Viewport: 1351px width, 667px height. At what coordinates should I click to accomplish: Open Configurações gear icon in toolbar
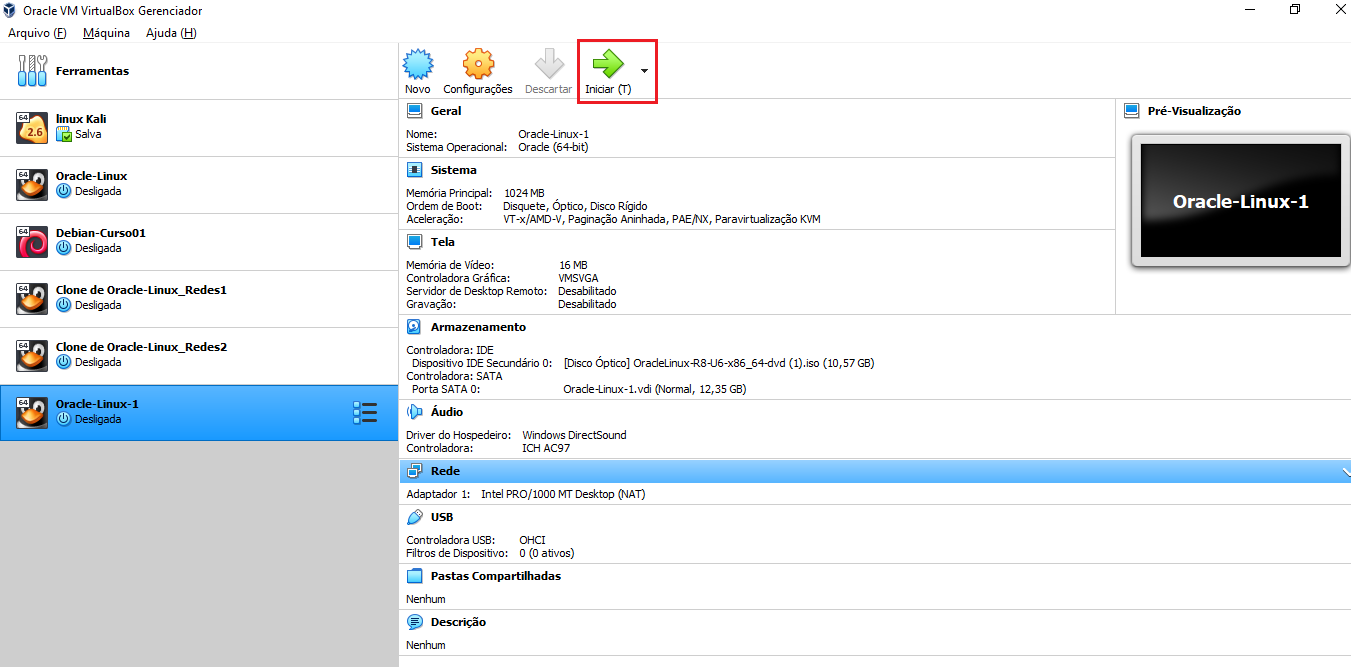point(478,65)
